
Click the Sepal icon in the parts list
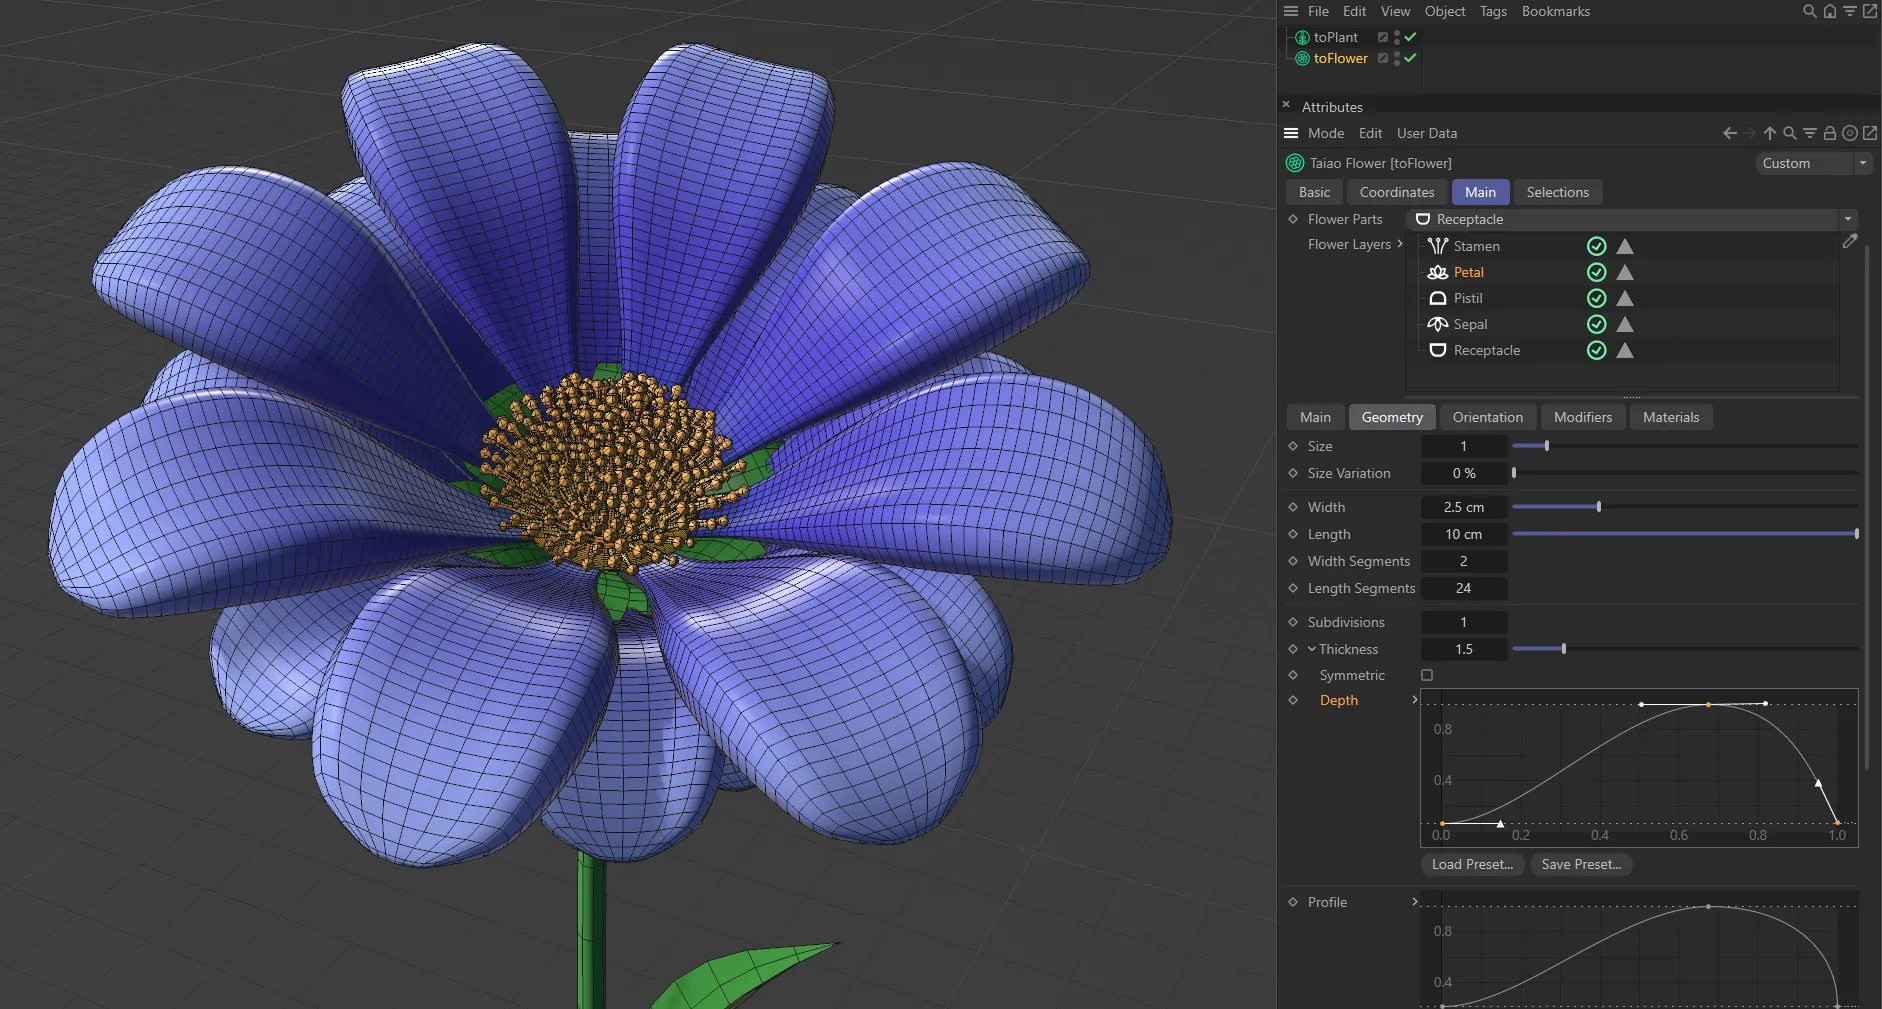(x=1437, y=324)
